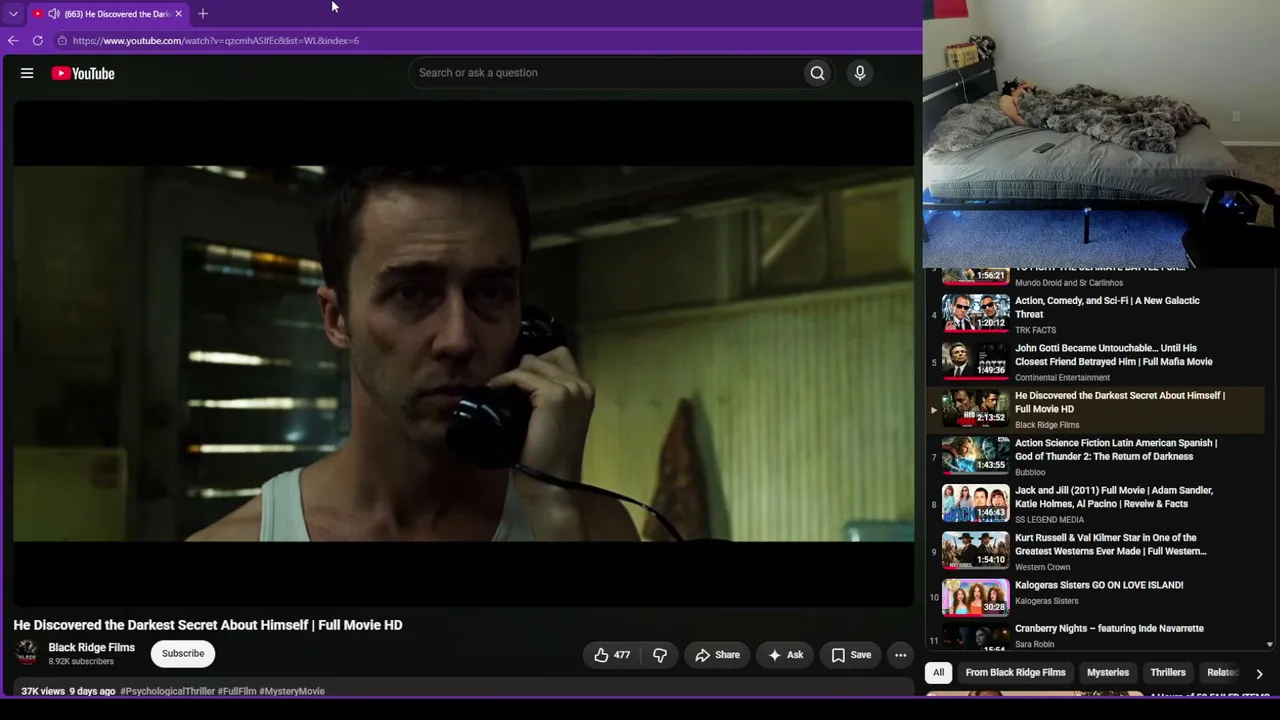Click the browser address bar URL
Image resolution: width=1280 pixels, height=720 pixels.
pos(216,41)
